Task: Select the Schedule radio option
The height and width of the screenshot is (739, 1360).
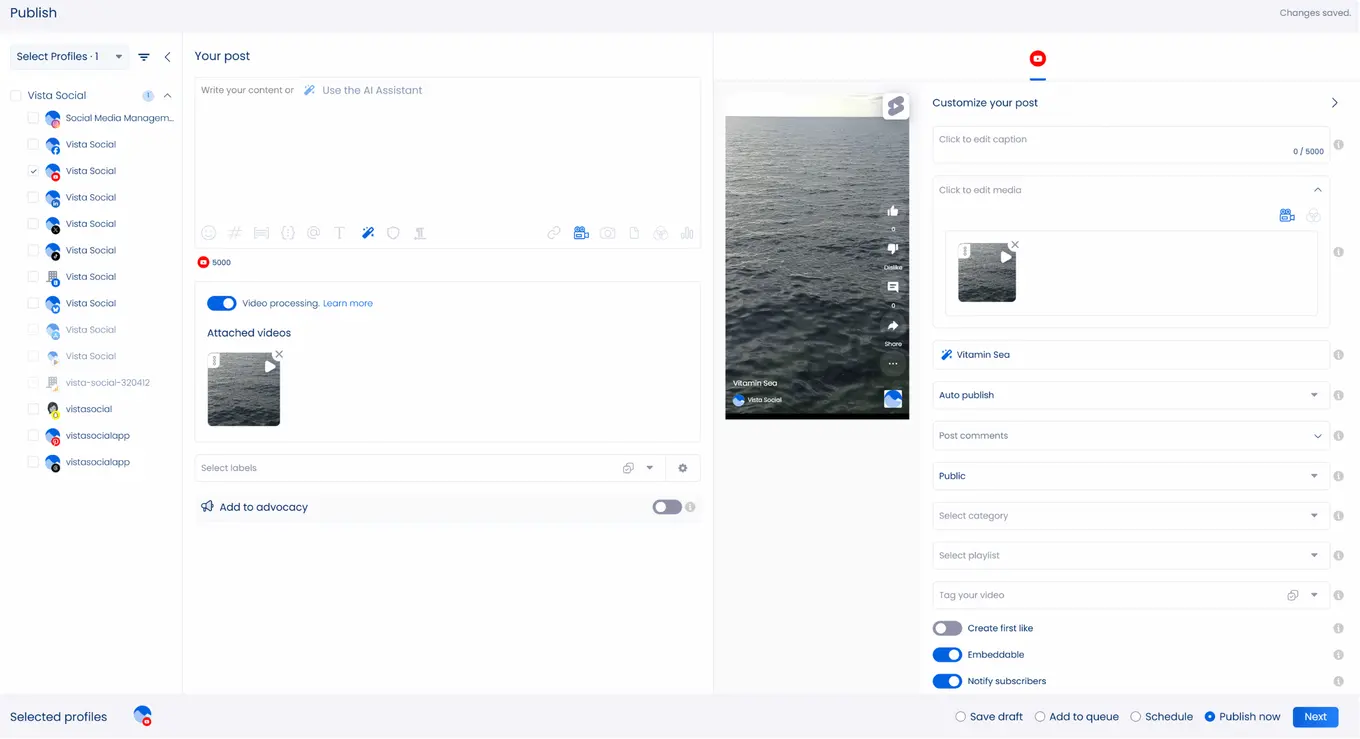Action: (x=1136, y=717)
